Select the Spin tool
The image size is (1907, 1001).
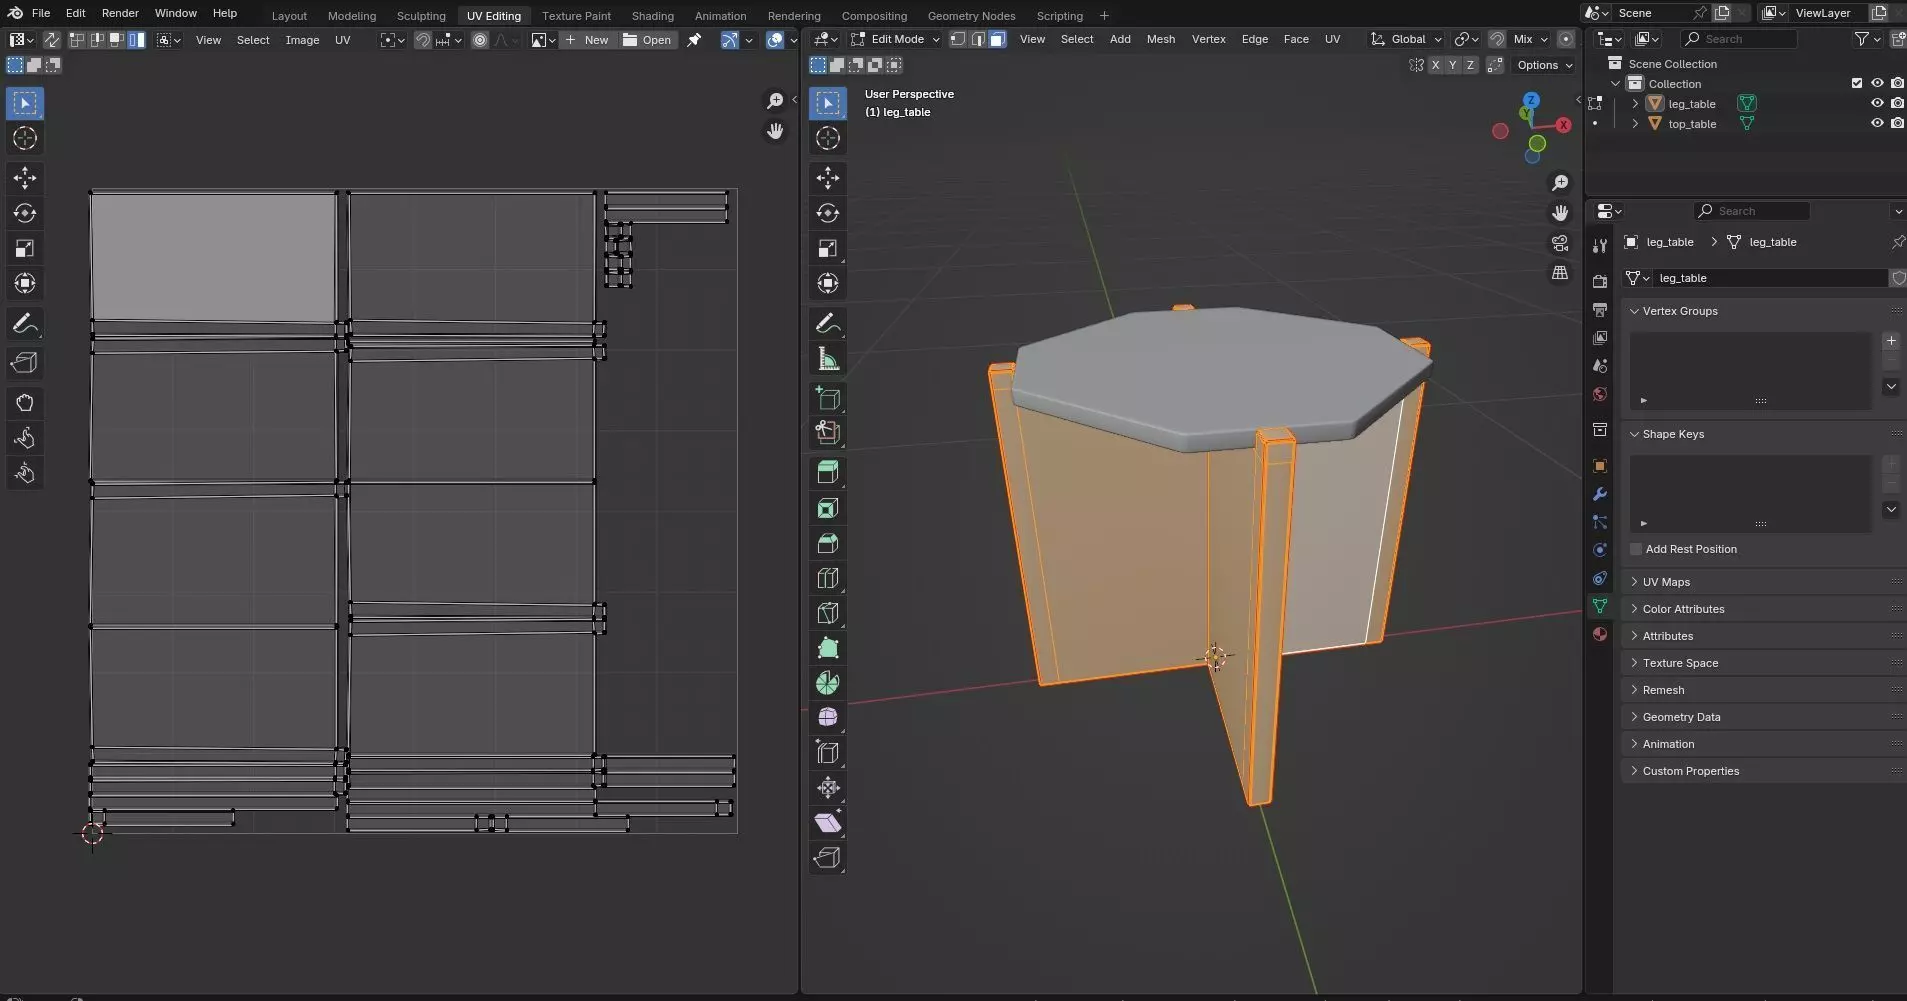(828, 683)
